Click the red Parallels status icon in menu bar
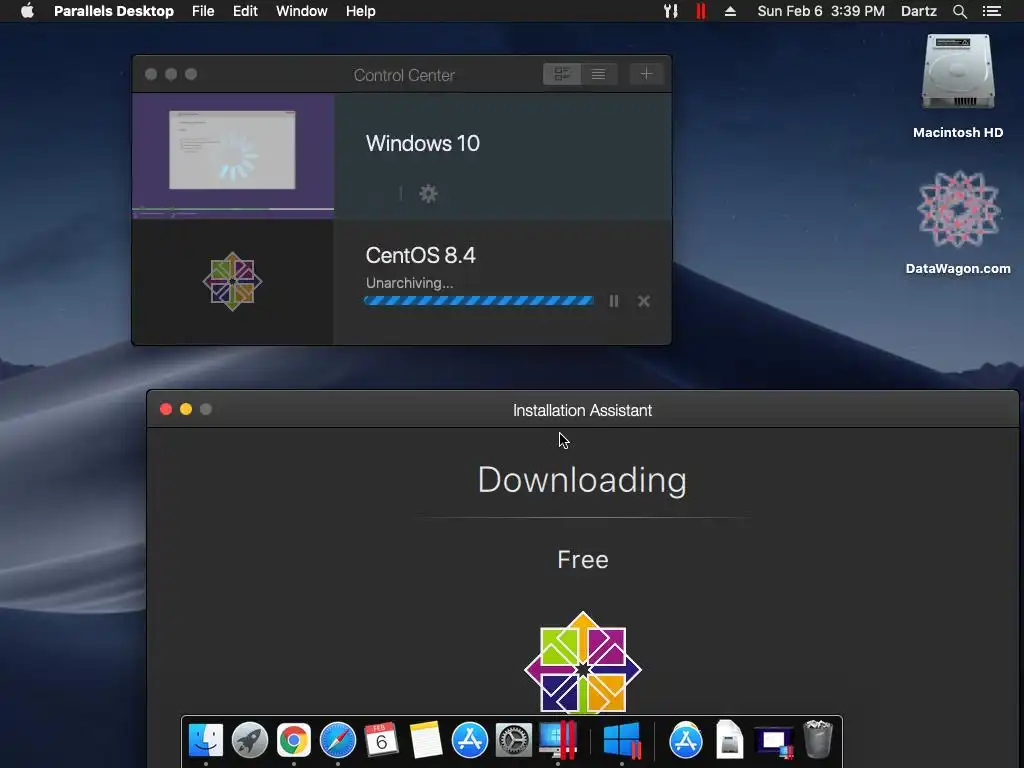Image resolution: width=1024 pixels, height=768 pixels. (701, 11)
